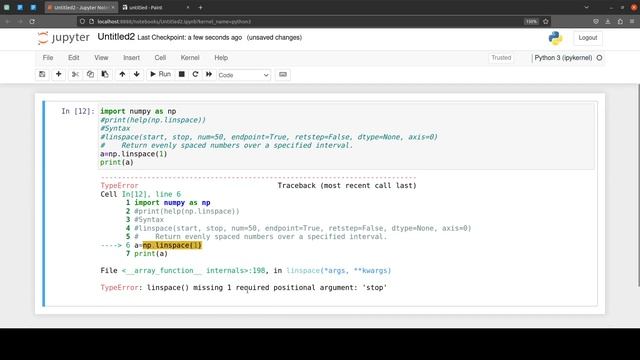The width and height of the screenshot is (640, 360).
Task: Open the Code cell type dropdown
Action: pyautogui.click(x=244, y=75)
